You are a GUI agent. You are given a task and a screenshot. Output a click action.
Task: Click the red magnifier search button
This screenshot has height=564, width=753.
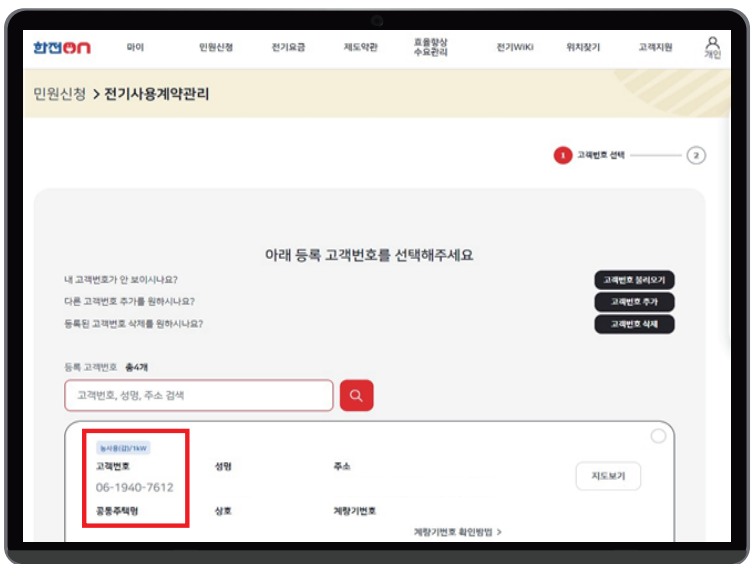point(356,395)
